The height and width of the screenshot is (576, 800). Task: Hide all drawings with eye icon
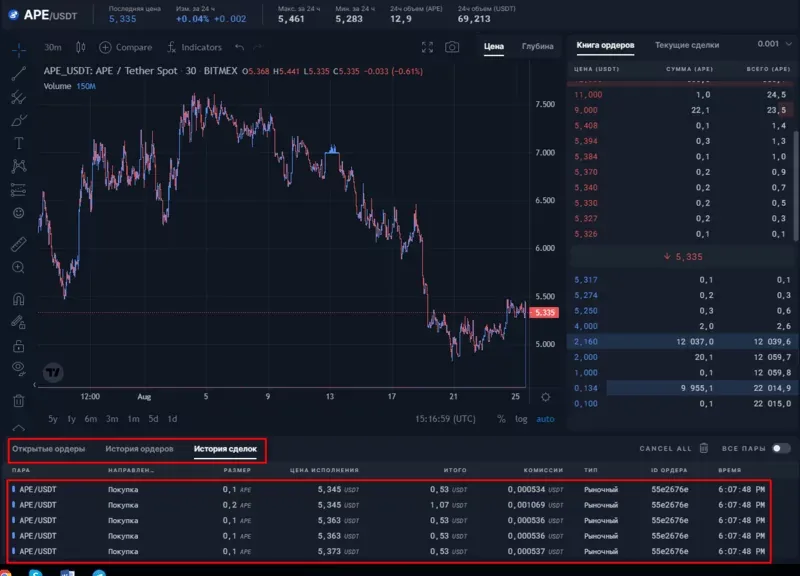(19, 368)
